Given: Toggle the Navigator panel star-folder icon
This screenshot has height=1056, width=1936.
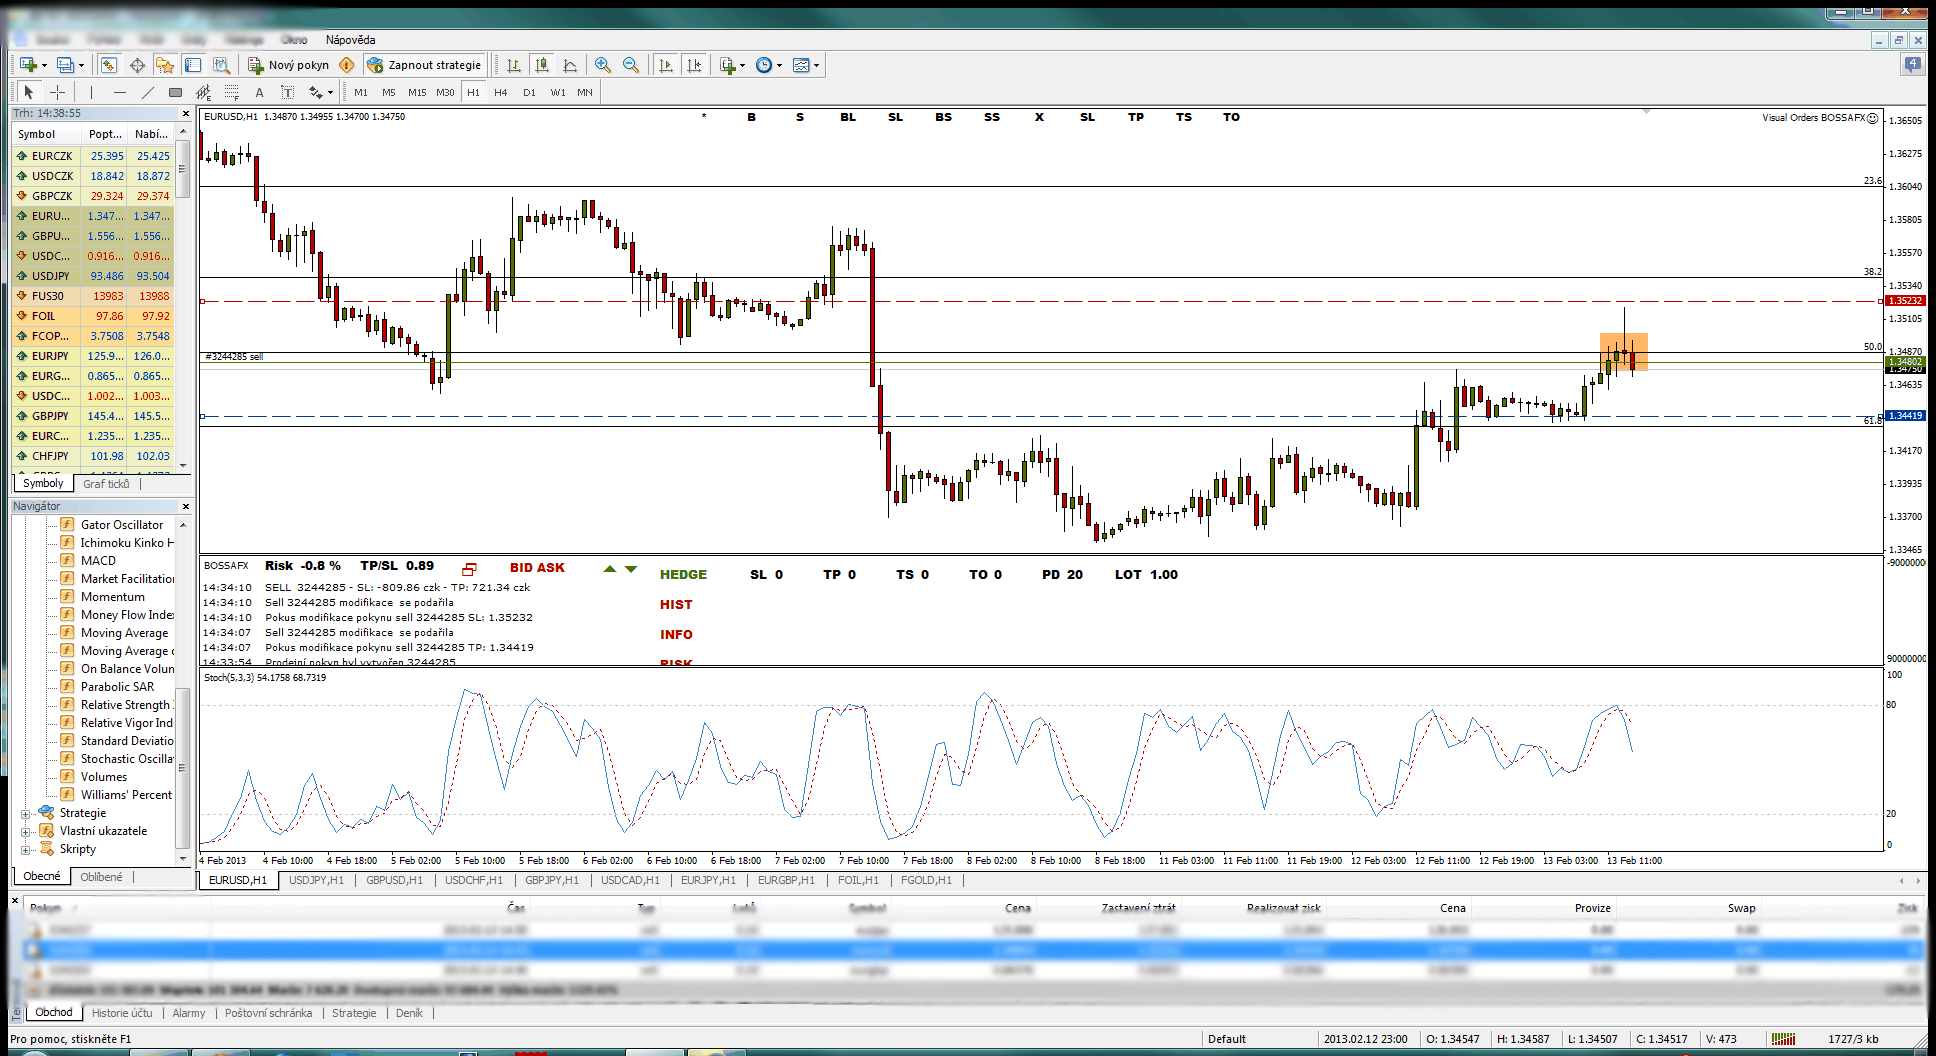Looking at the screenshot, I should tap(165, 65).
